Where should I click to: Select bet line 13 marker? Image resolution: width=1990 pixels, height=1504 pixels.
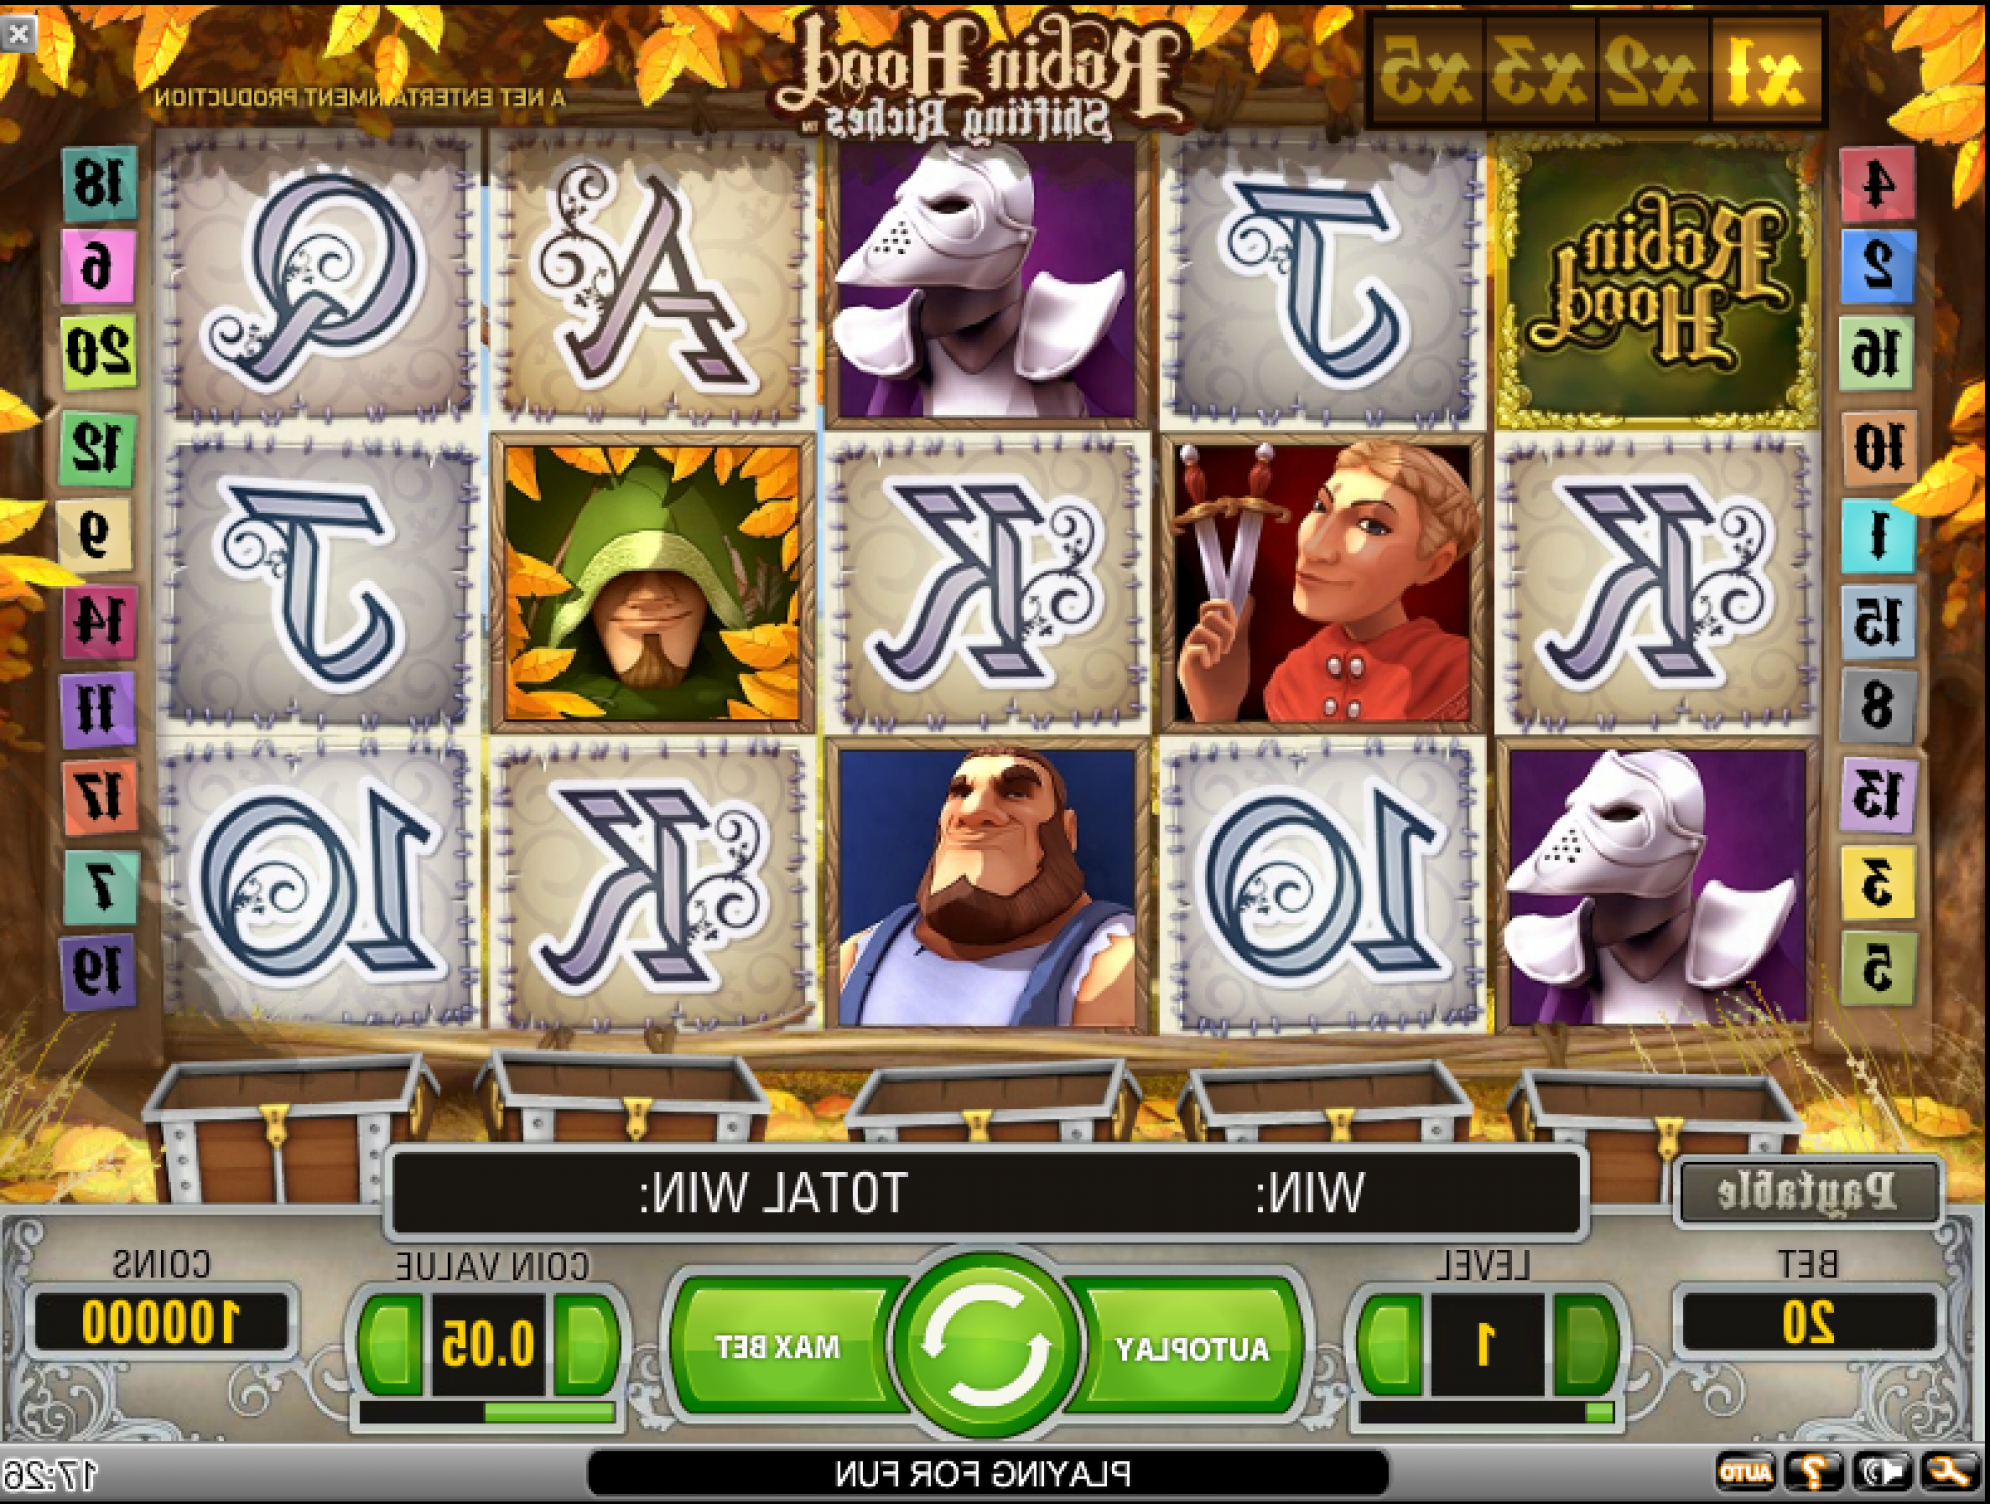(x=1877, y=794)
